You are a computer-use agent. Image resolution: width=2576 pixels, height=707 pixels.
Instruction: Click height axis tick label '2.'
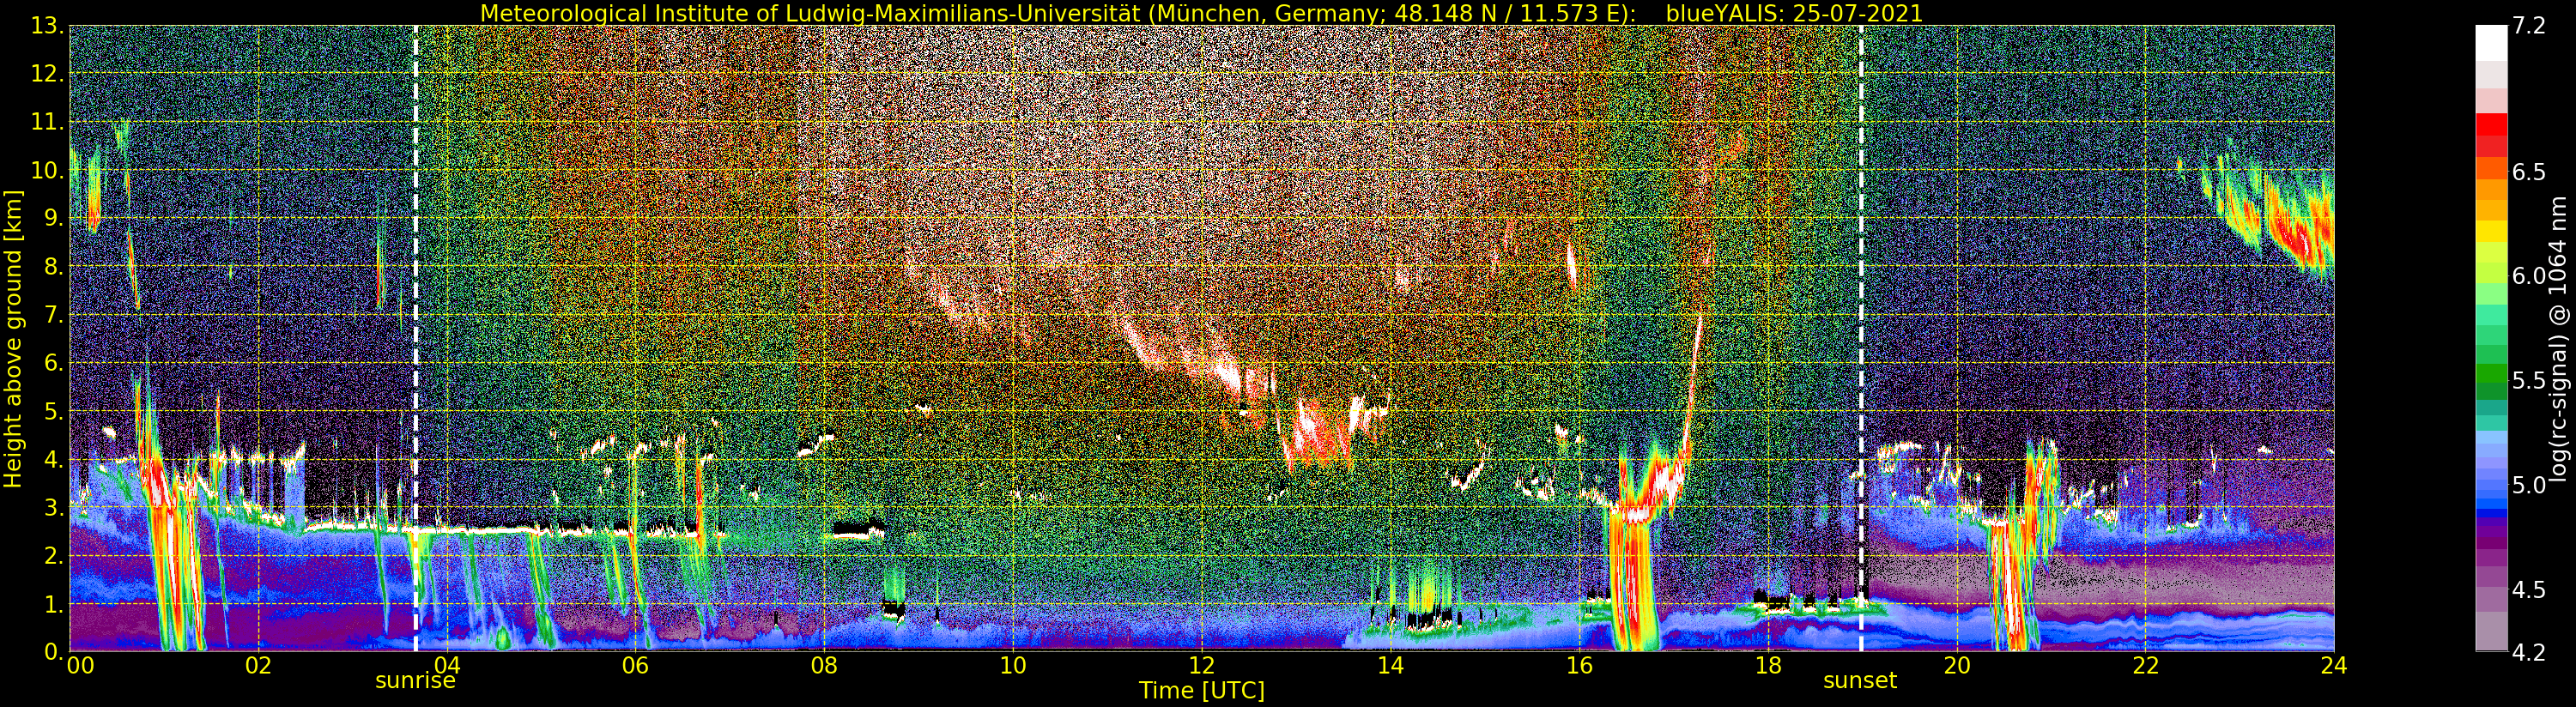(53, 556)
